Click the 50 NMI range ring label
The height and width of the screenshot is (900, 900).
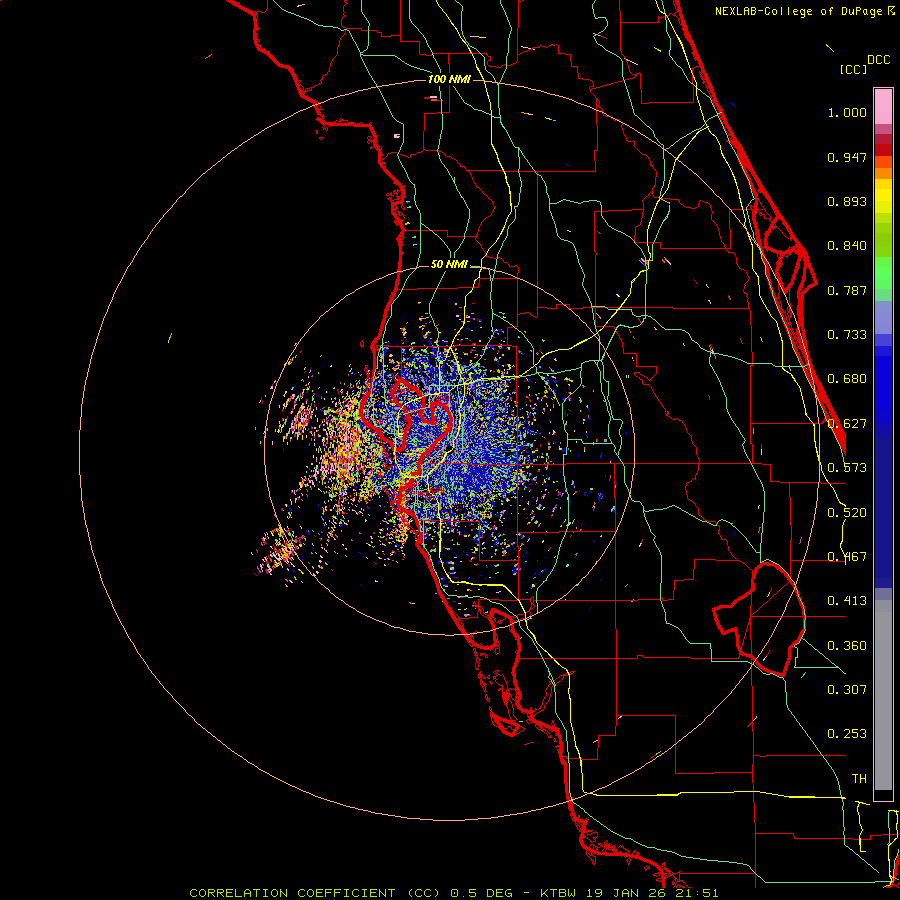coord(449,264)
